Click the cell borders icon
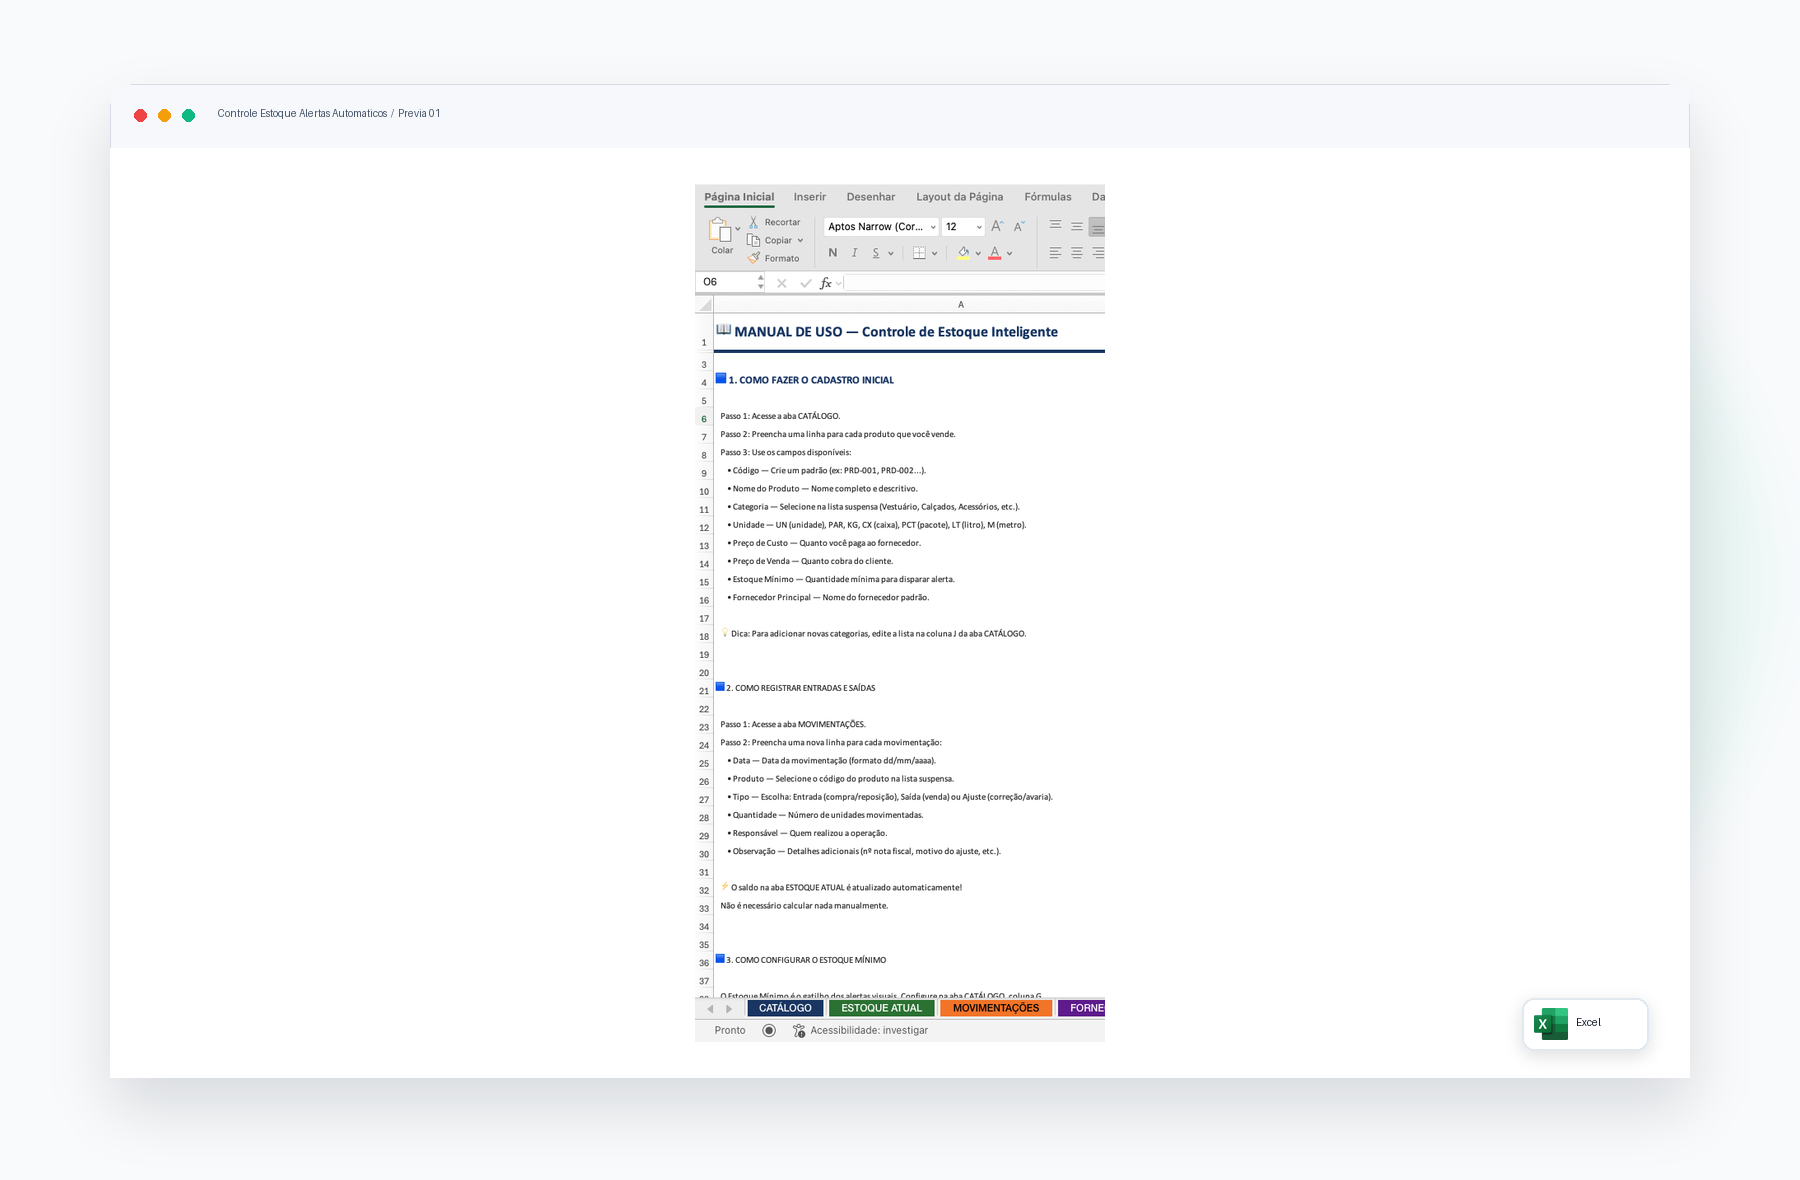 pyautogui.click(x=919, y=253)
